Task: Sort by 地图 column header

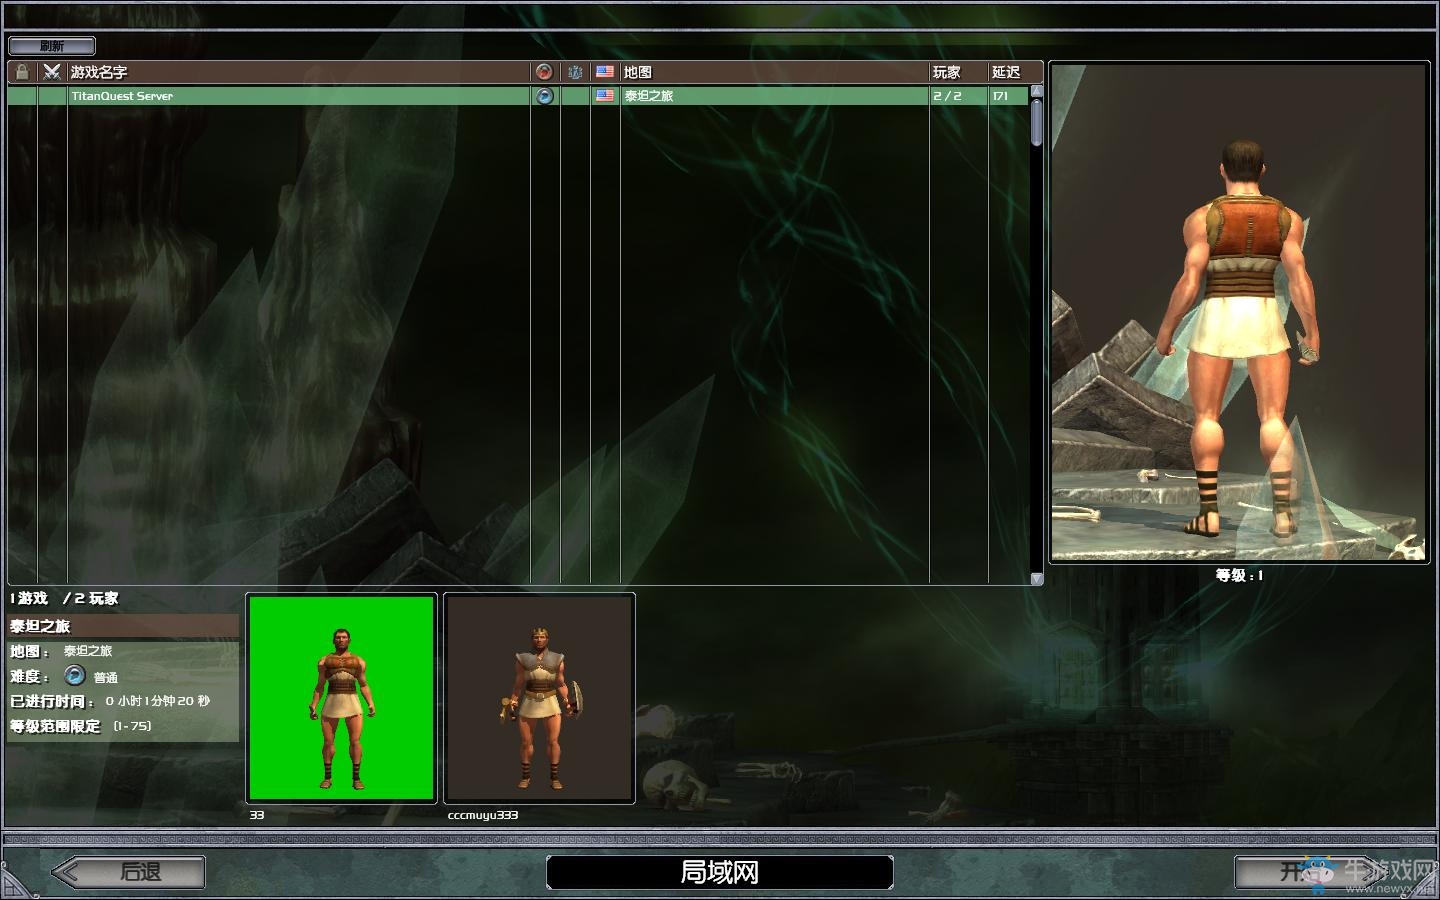Action: point(774,72)
